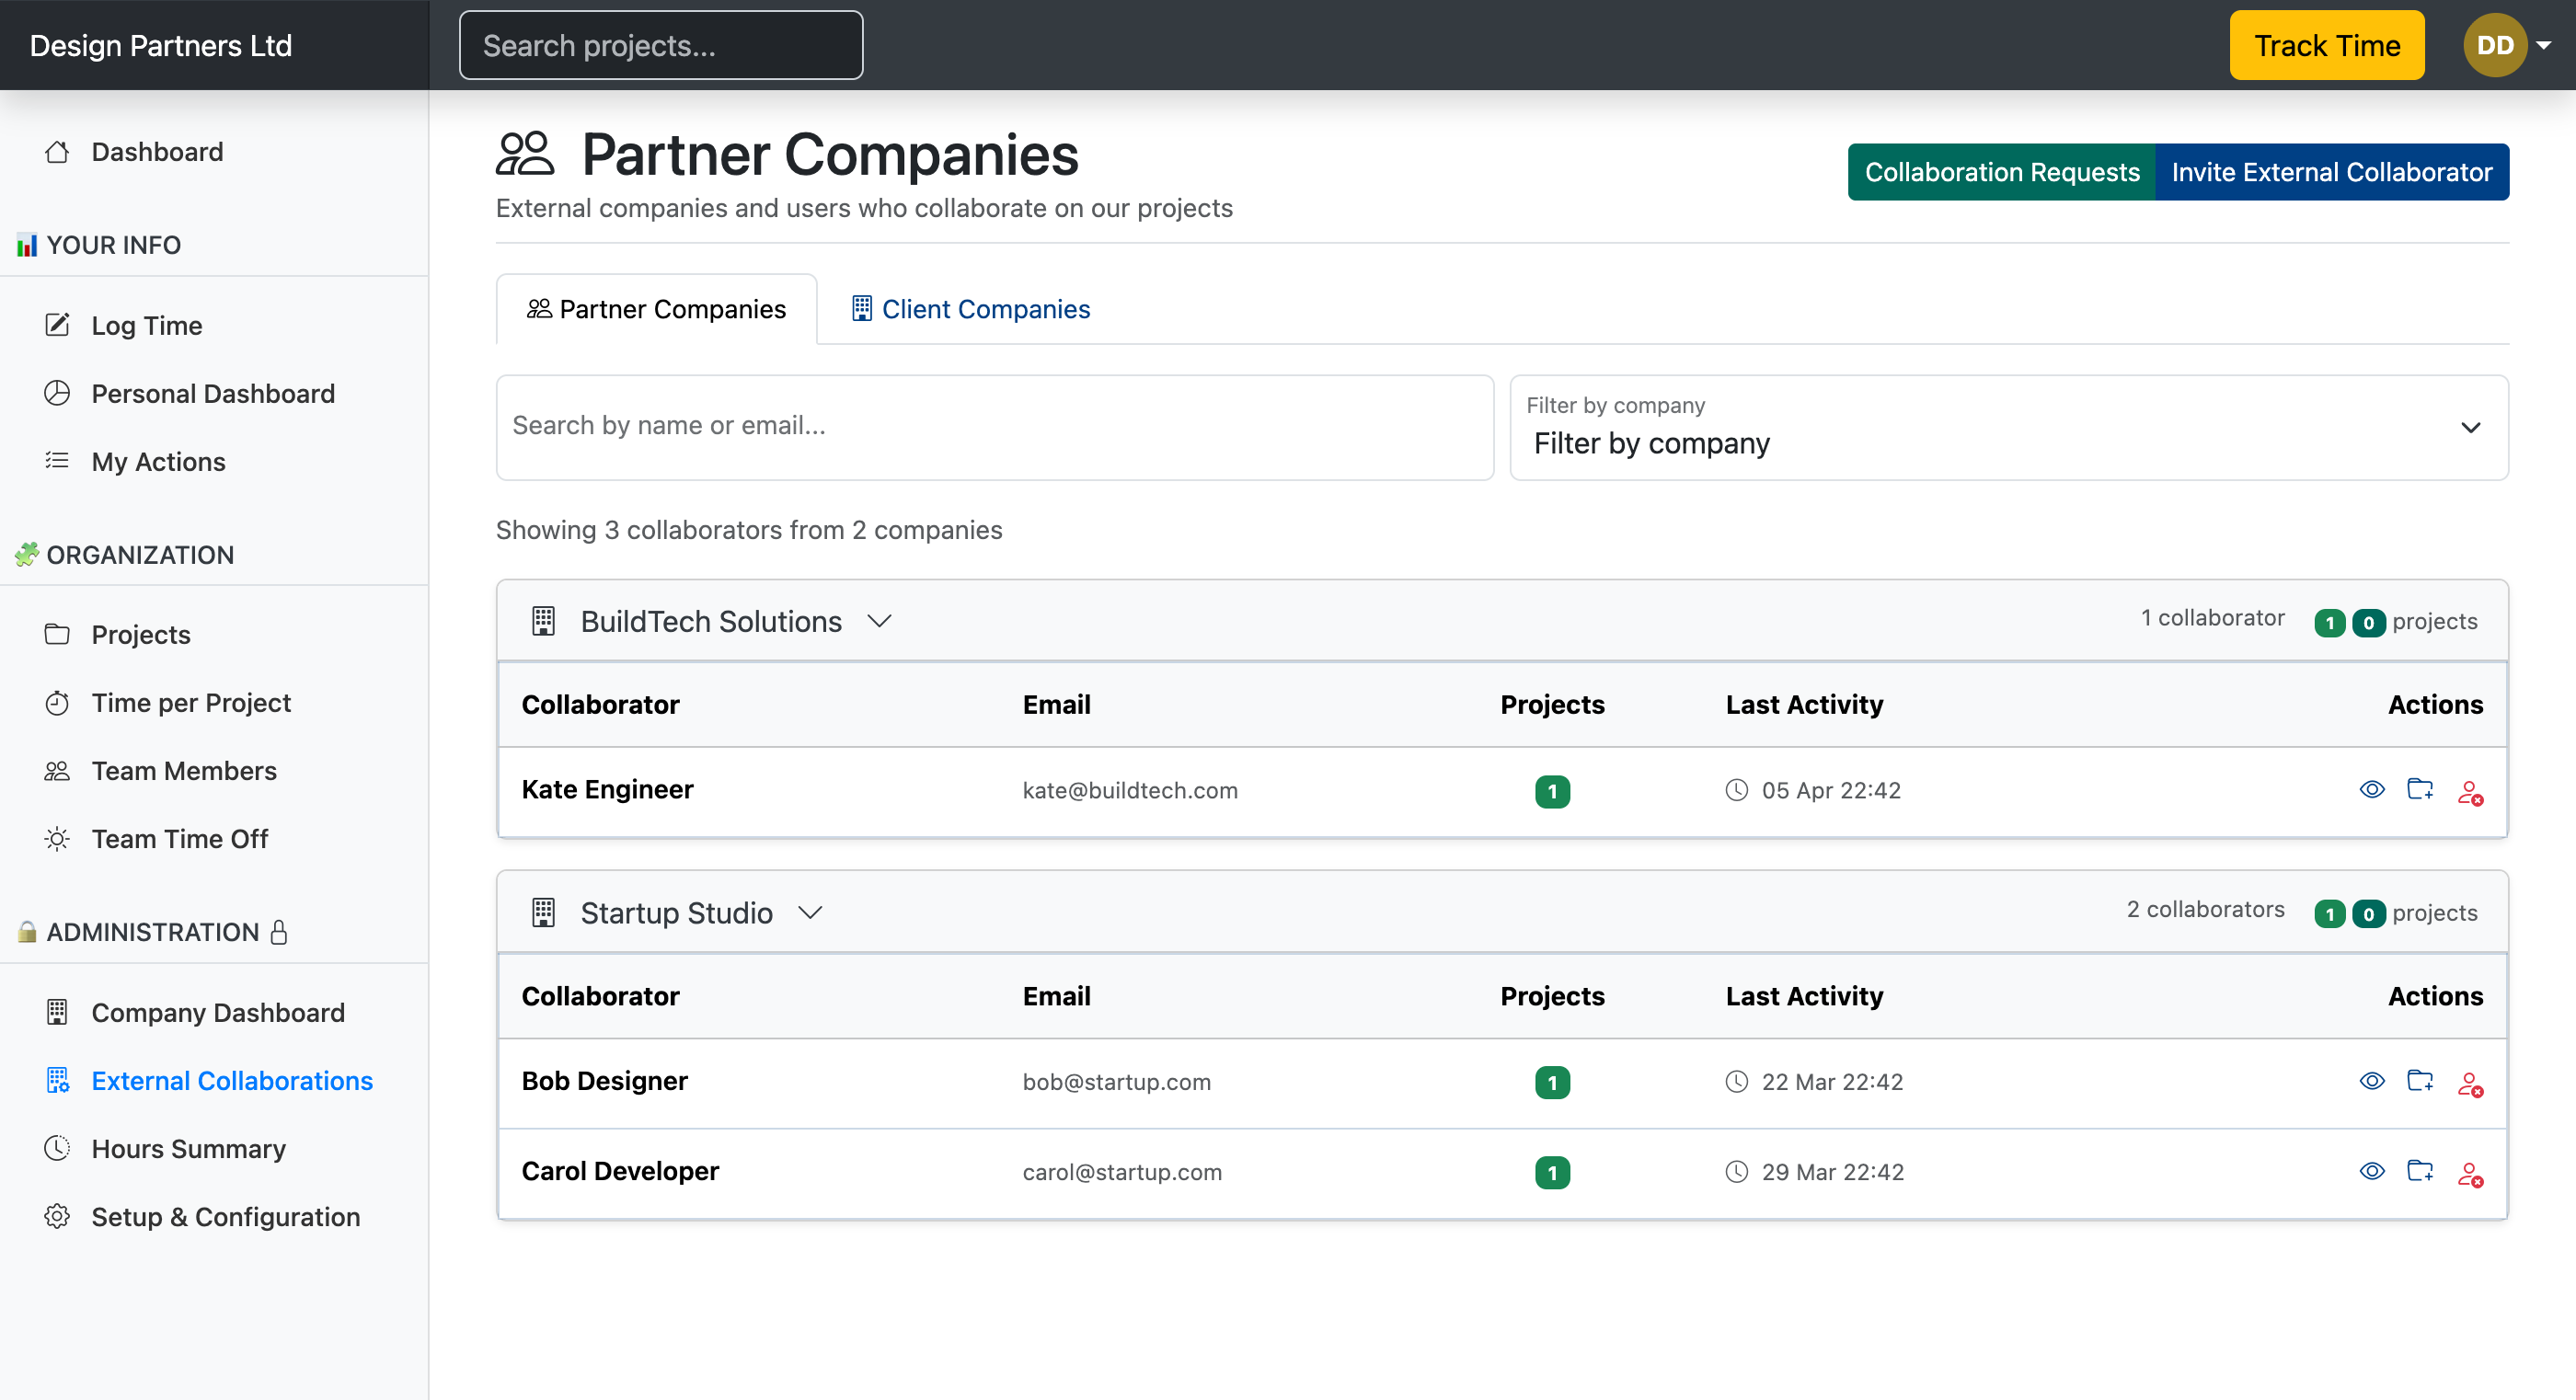Focus the Search by name or email field
This screenshot has height=1400, width=2576.
point(995,427)
